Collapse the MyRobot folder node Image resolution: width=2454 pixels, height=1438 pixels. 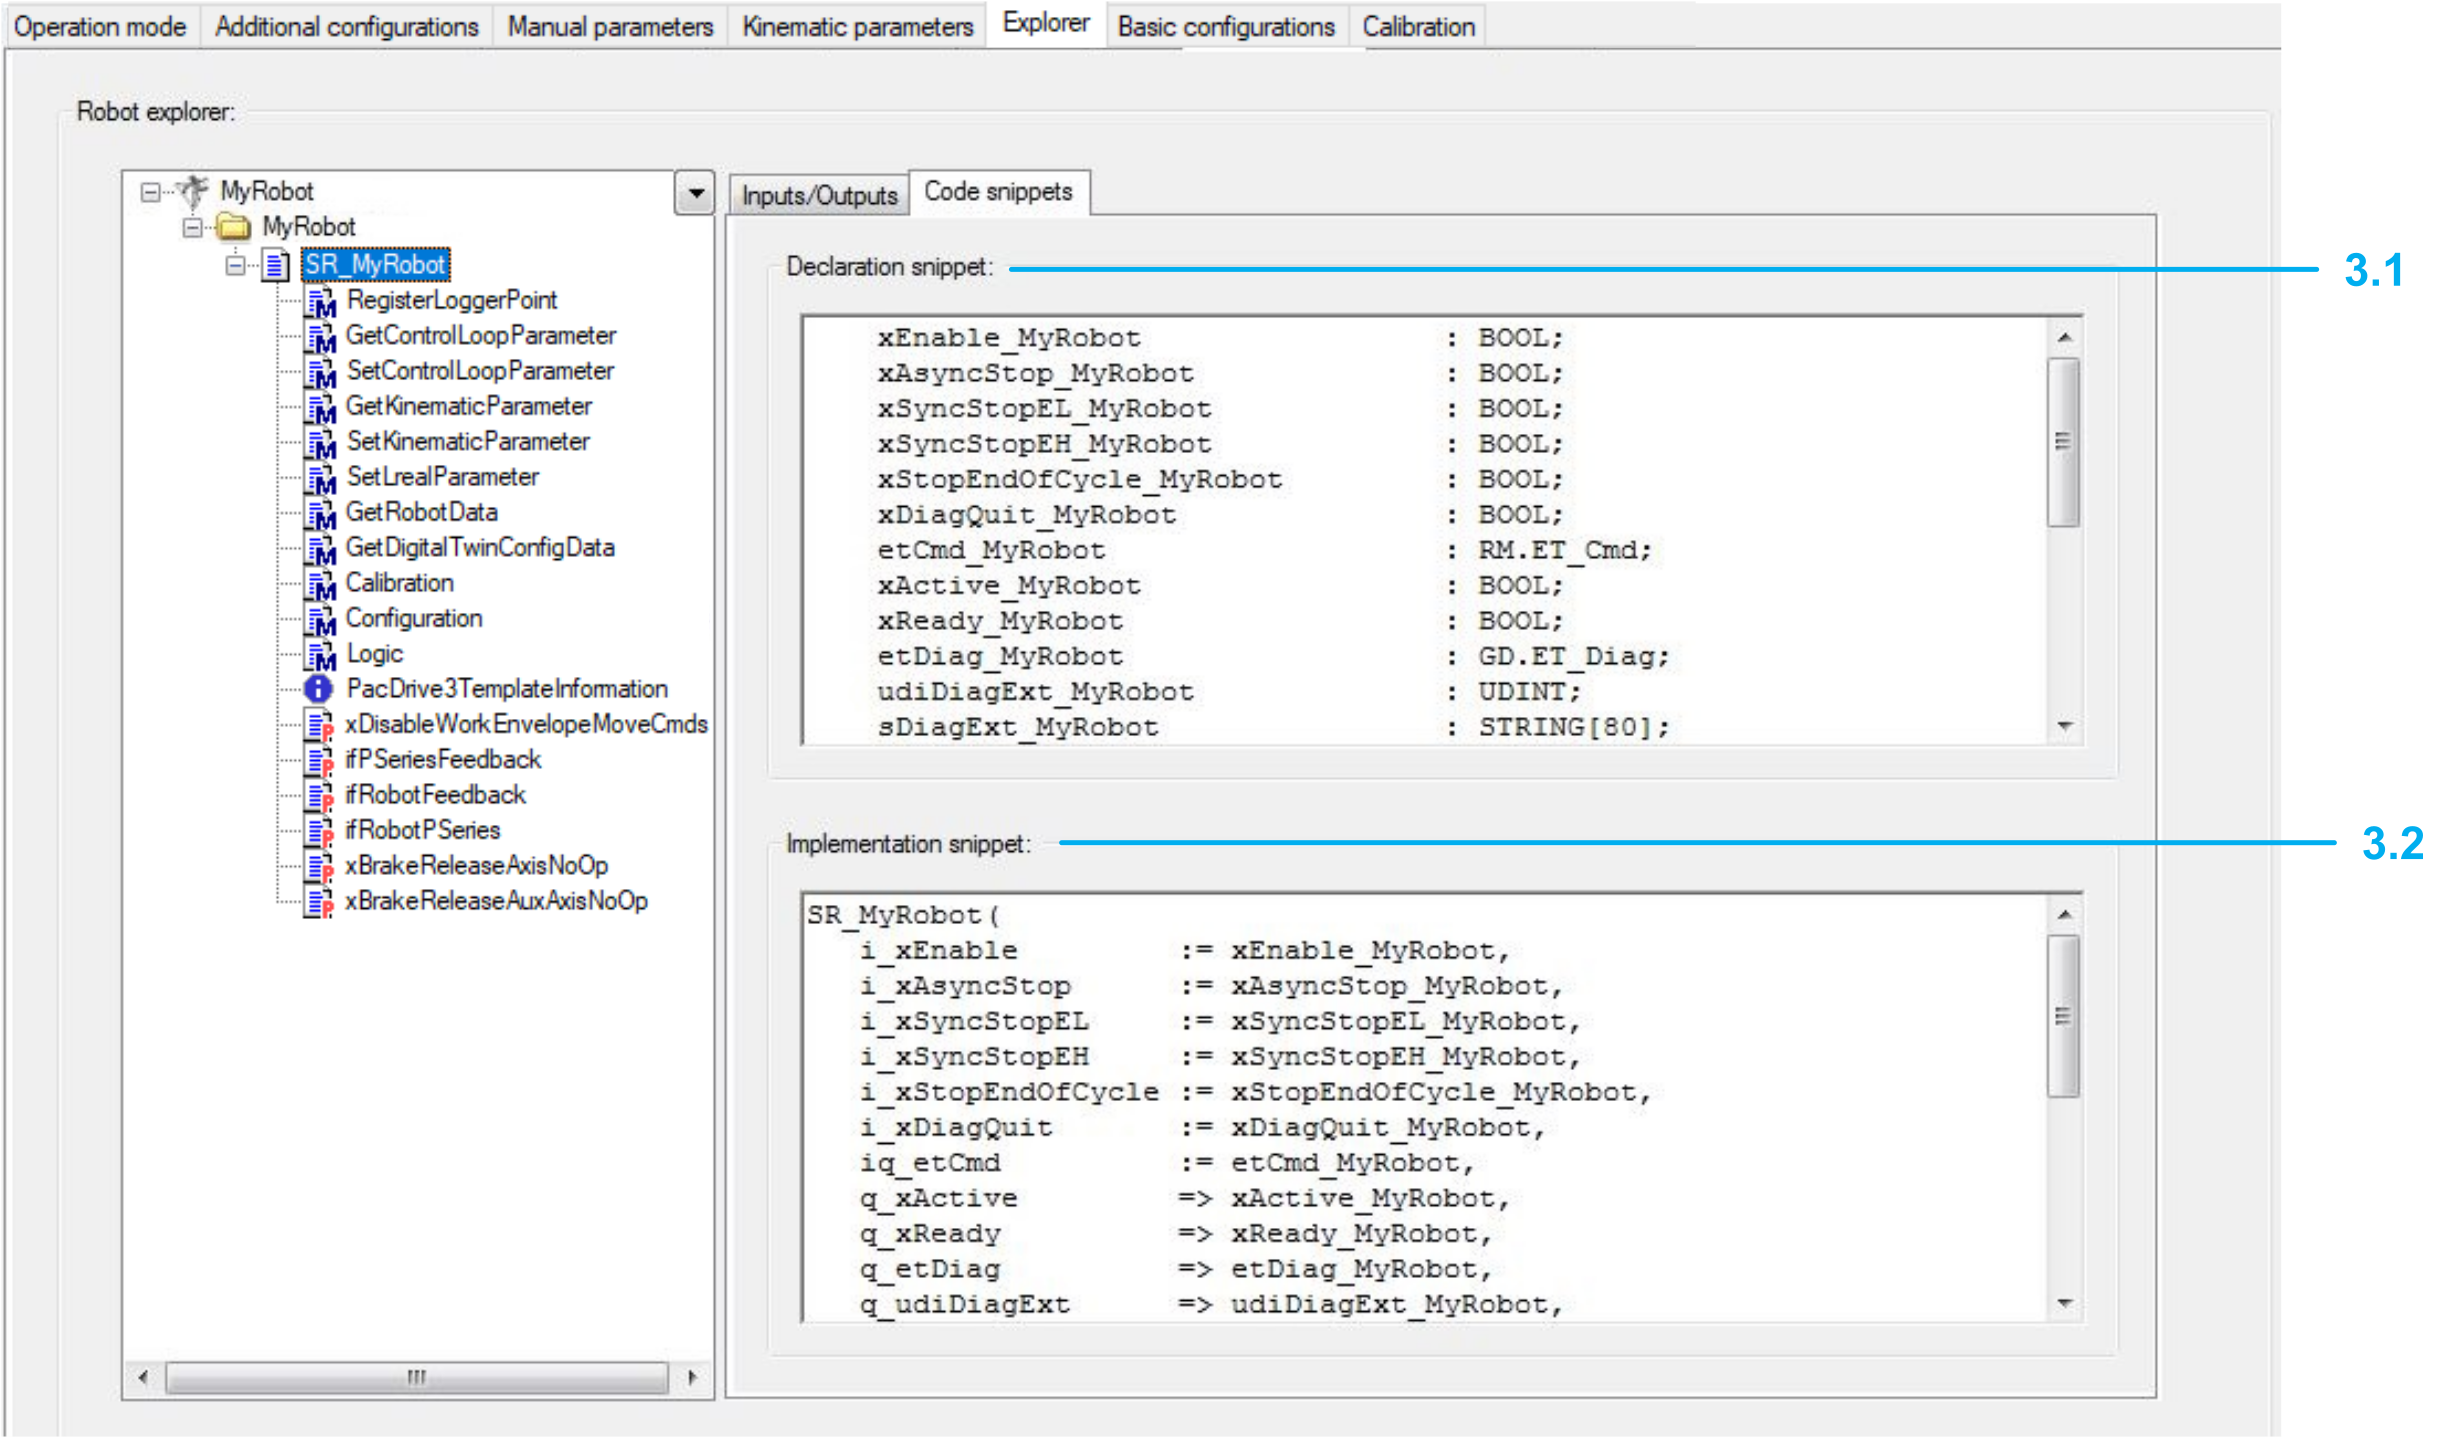pos(192,227)
